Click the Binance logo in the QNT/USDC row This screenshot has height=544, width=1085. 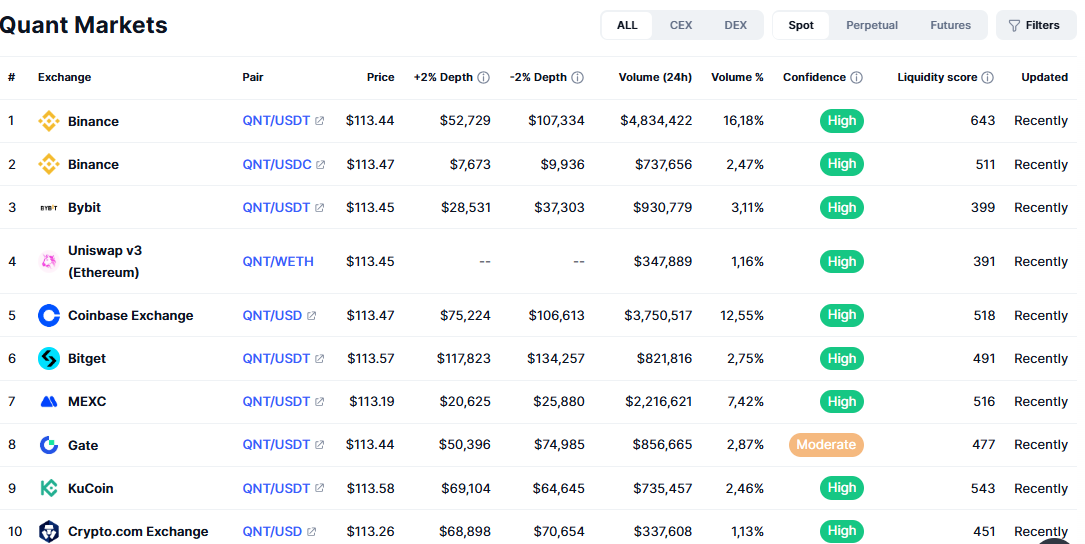(x=48, y=164)
